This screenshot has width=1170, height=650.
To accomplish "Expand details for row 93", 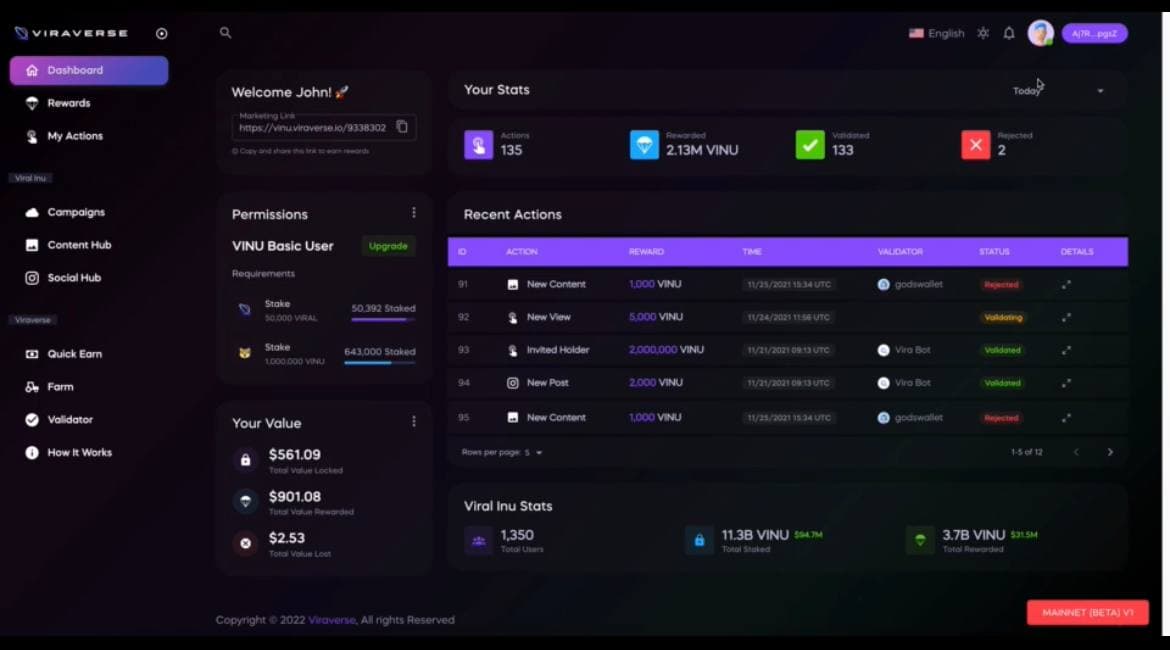I will (x=1066, y=350).
